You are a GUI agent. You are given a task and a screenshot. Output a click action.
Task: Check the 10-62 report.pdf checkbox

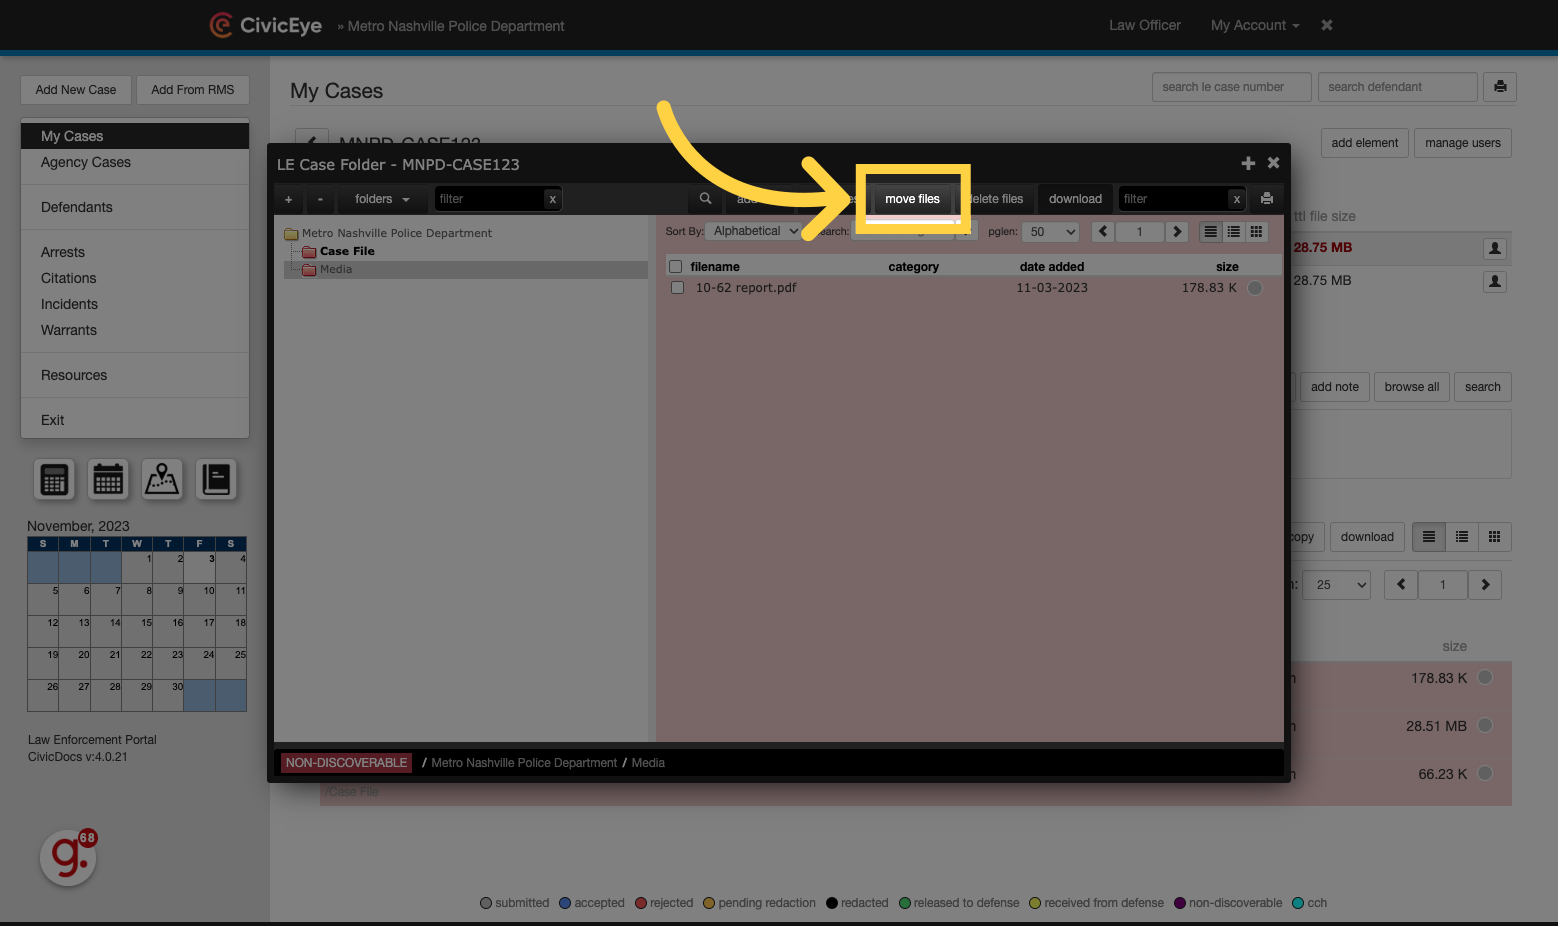(677, 288)
